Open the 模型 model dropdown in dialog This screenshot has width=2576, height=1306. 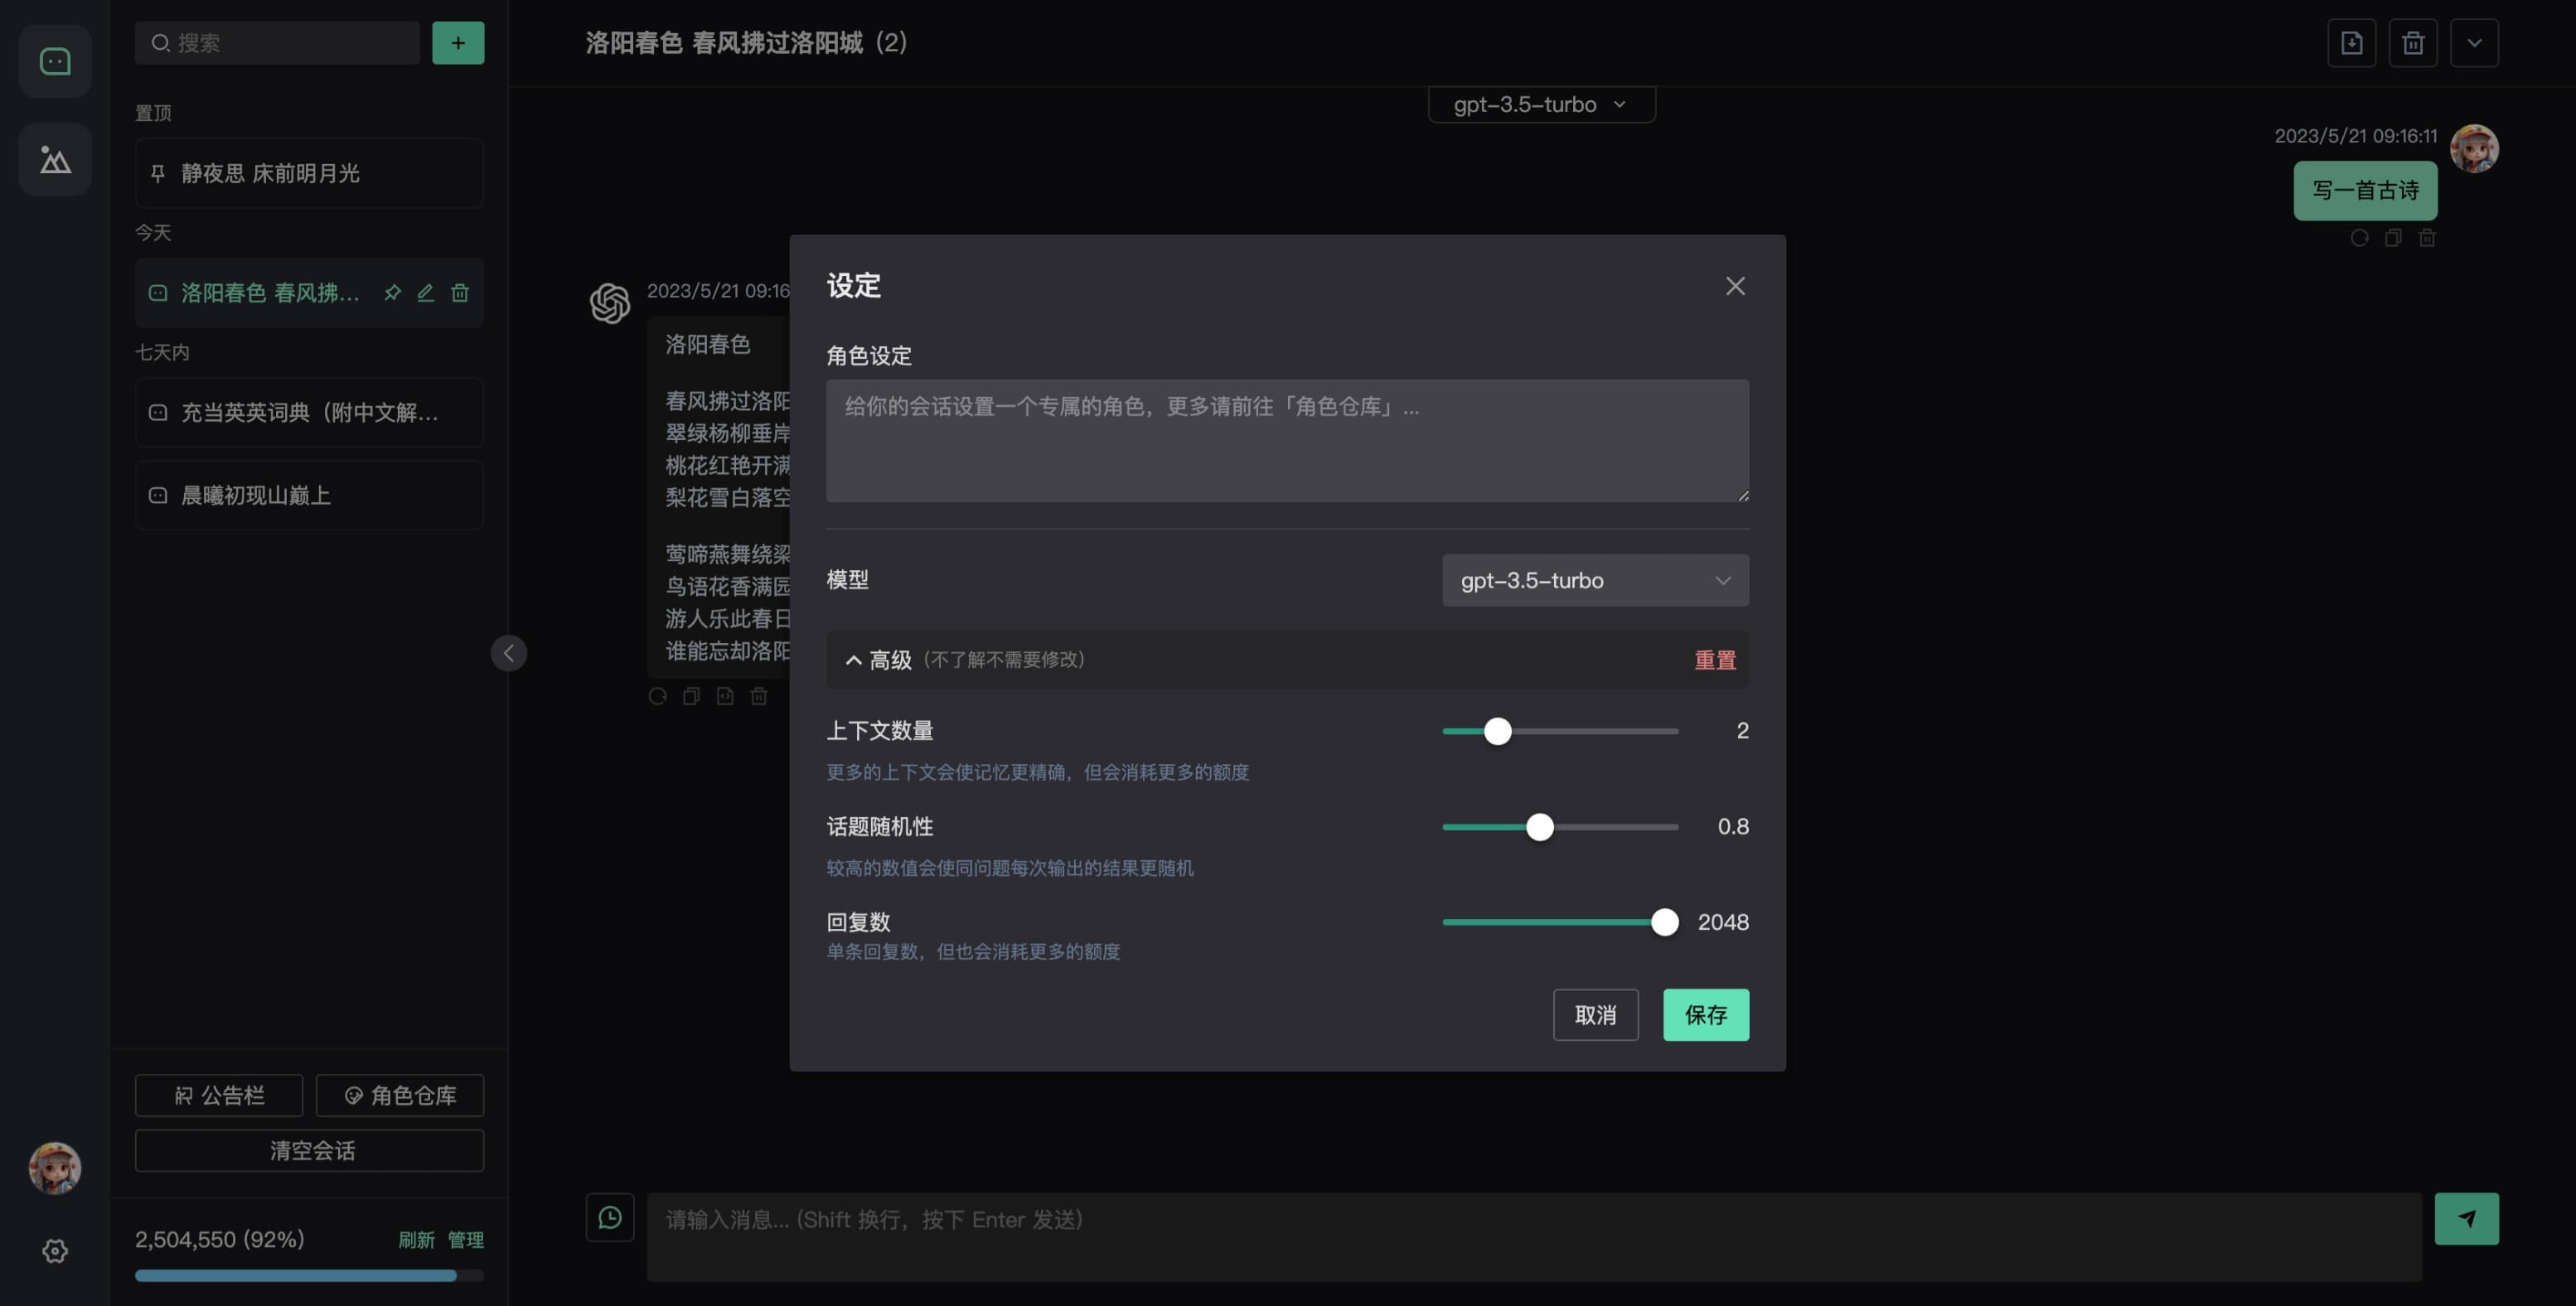tap(1595, 580)
